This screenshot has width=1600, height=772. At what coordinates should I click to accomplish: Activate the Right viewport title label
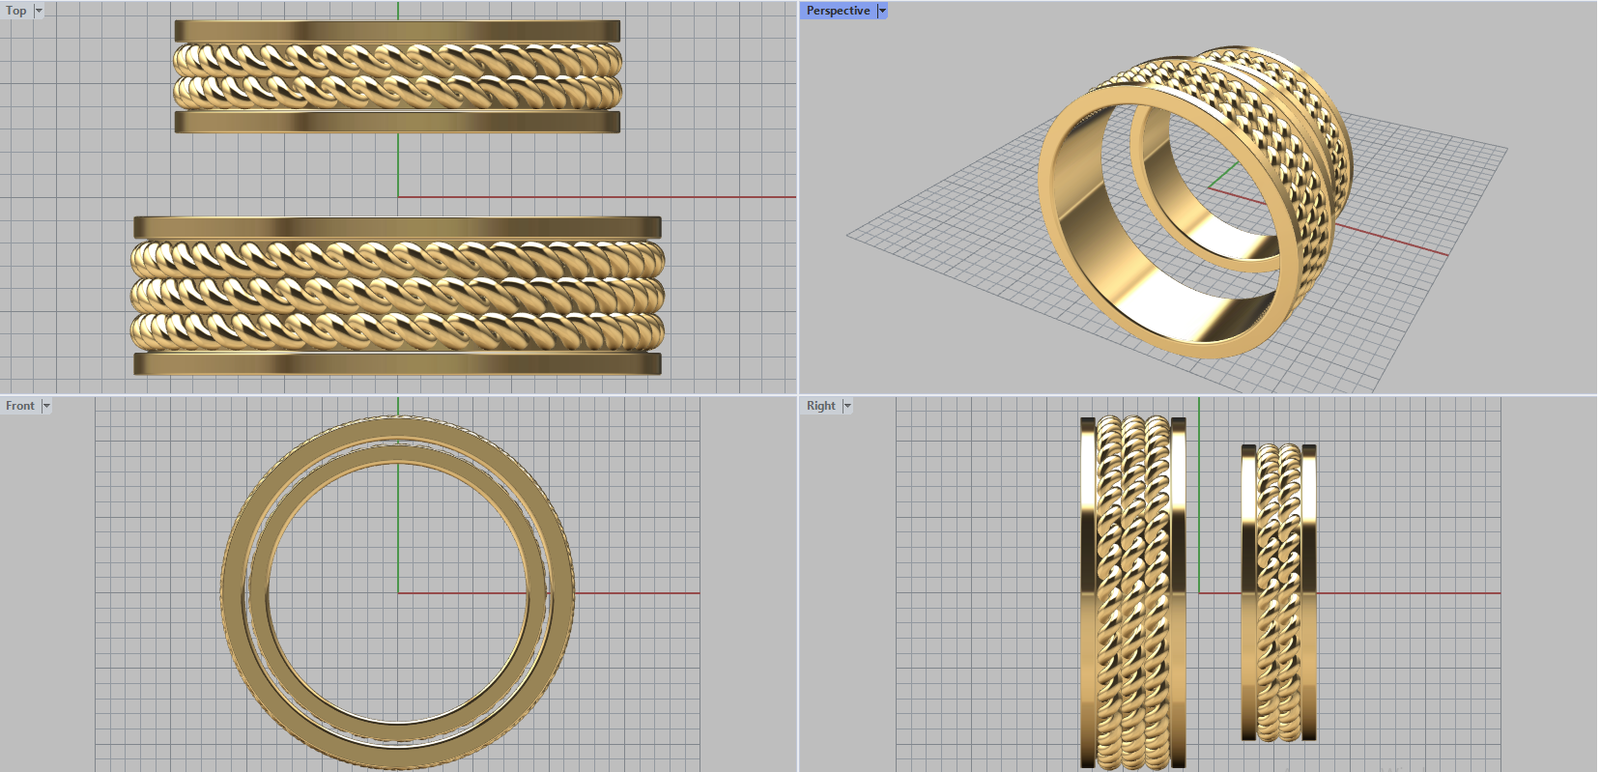tap(820, 406)
